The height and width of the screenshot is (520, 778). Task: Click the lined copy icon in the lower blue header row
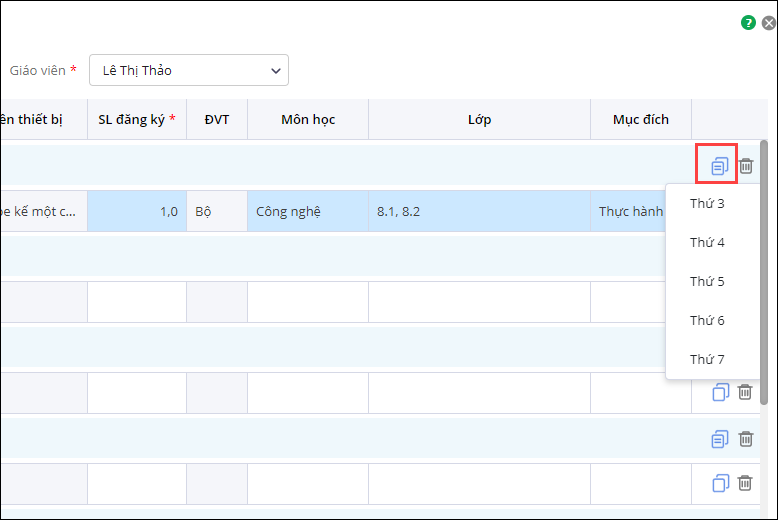(719, 439)
